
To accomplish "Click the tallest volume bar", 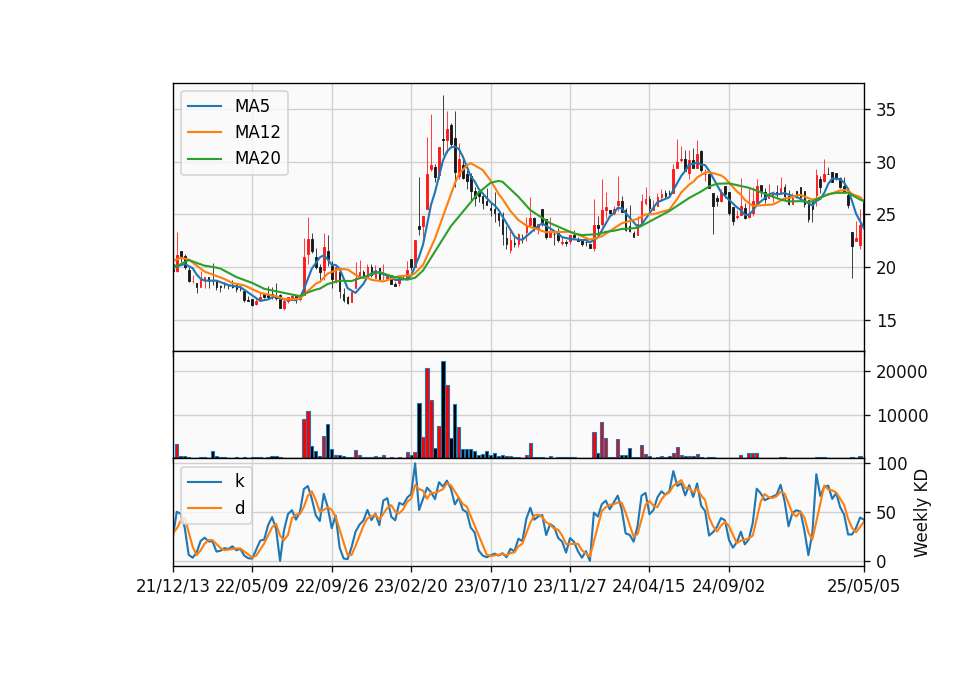I will [x=443, y=410].
